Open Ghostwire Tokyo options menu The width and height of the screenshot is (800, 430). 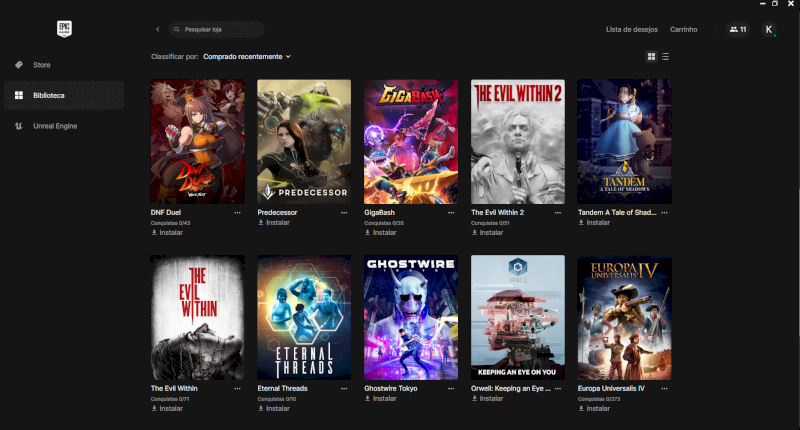(451, 389)
